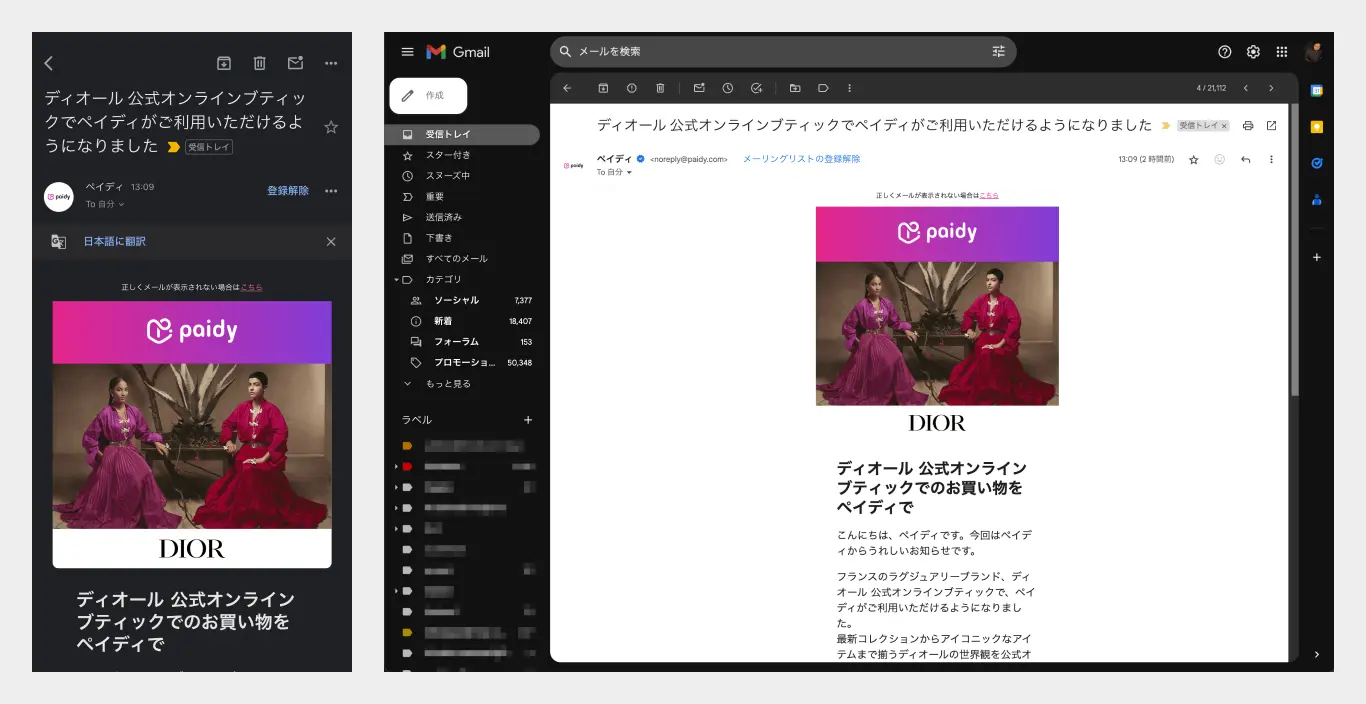
Task: Go back in the mobile mail view
Action: pyautogui.click(x=48, y=63)
